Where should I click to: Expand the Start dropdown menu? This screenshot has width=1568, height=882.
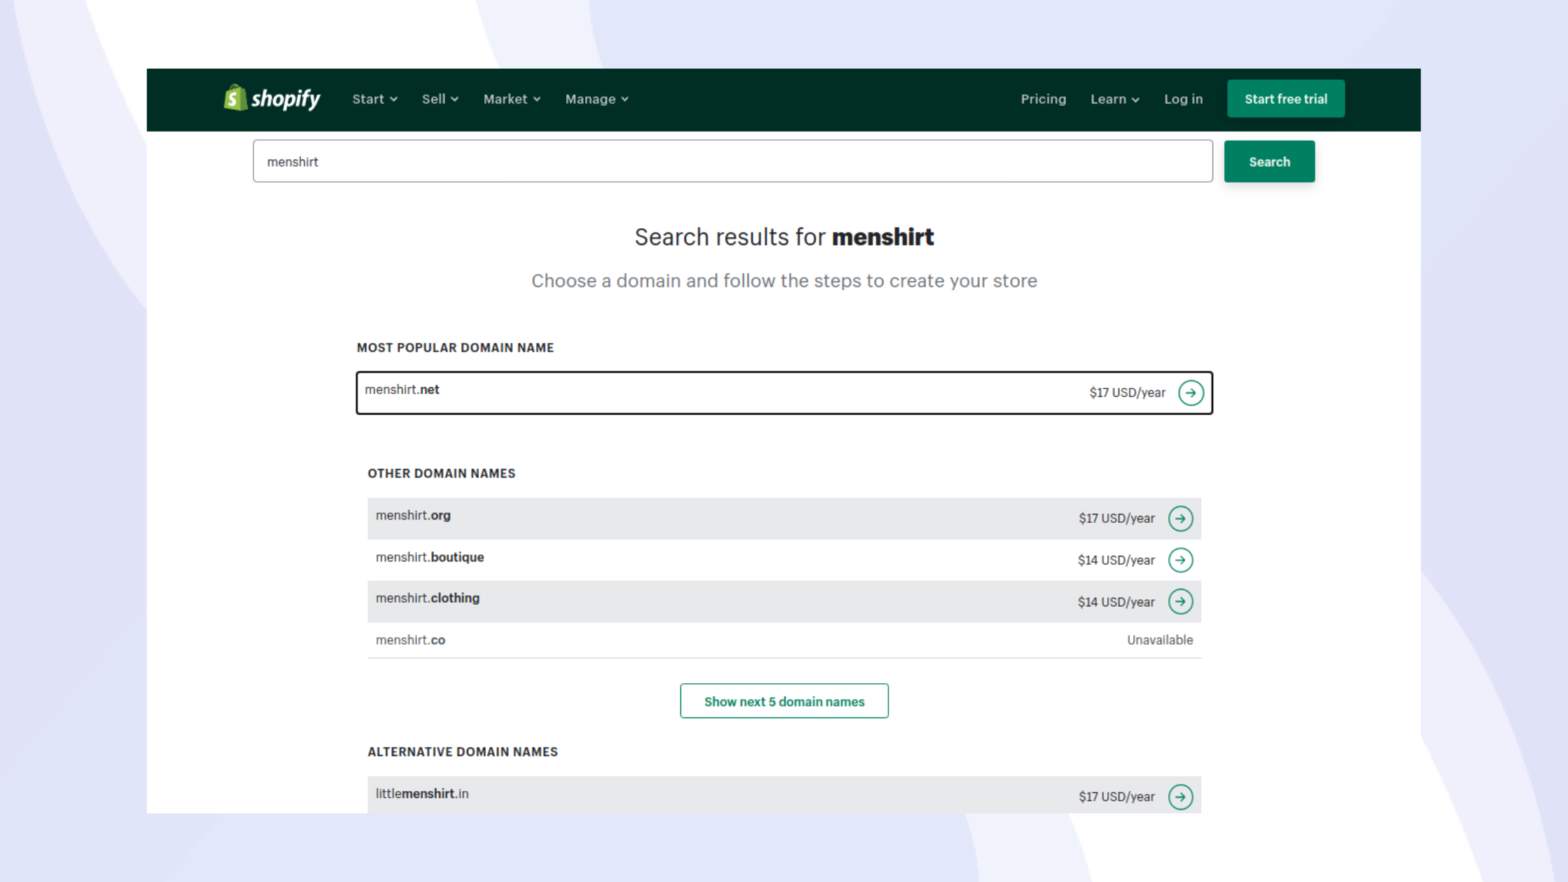tap(375, 99)
